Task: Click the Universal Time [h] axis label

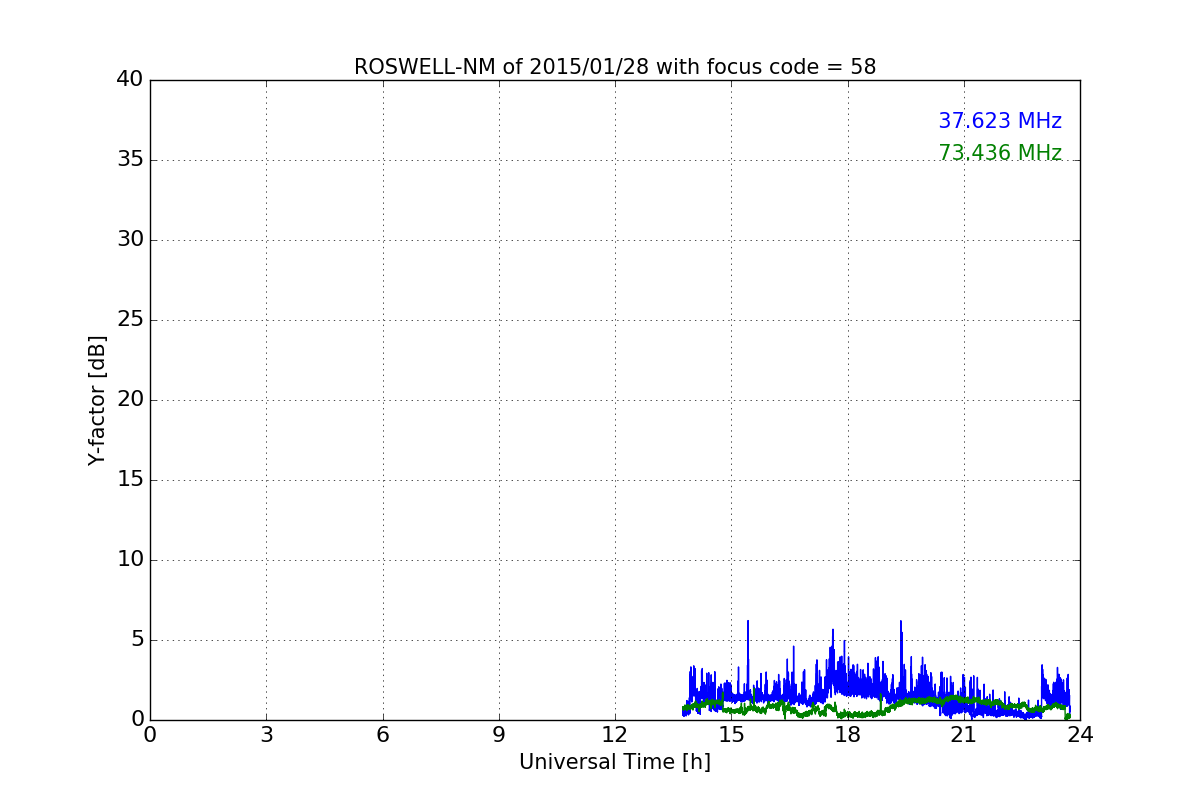Action: pyautogui.click(x=615, y=762)
